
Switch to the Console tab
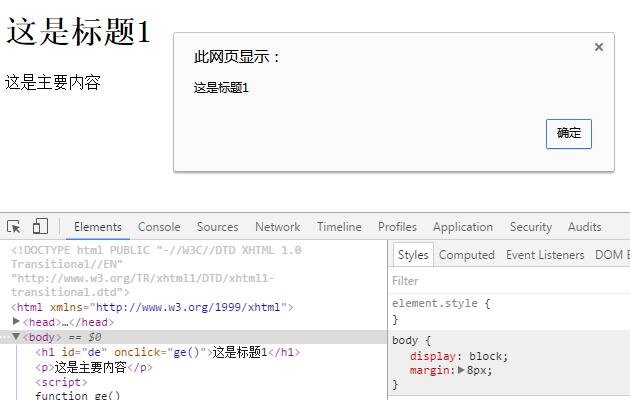pos(159,227)
